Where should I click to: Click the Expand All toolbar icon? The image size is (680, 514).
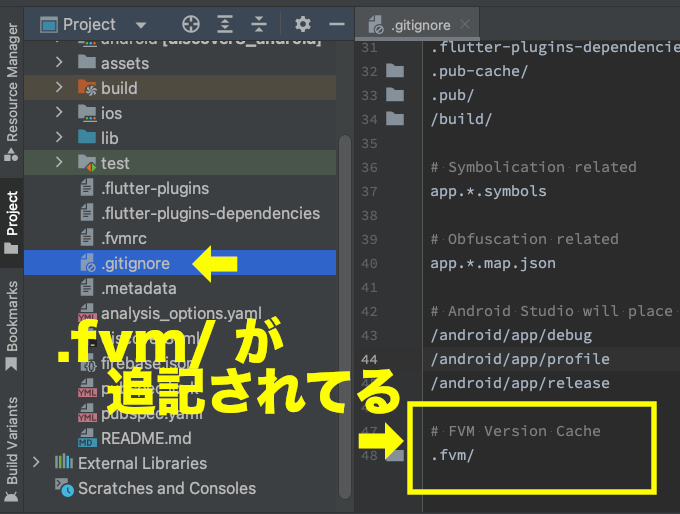pos(225,24)
